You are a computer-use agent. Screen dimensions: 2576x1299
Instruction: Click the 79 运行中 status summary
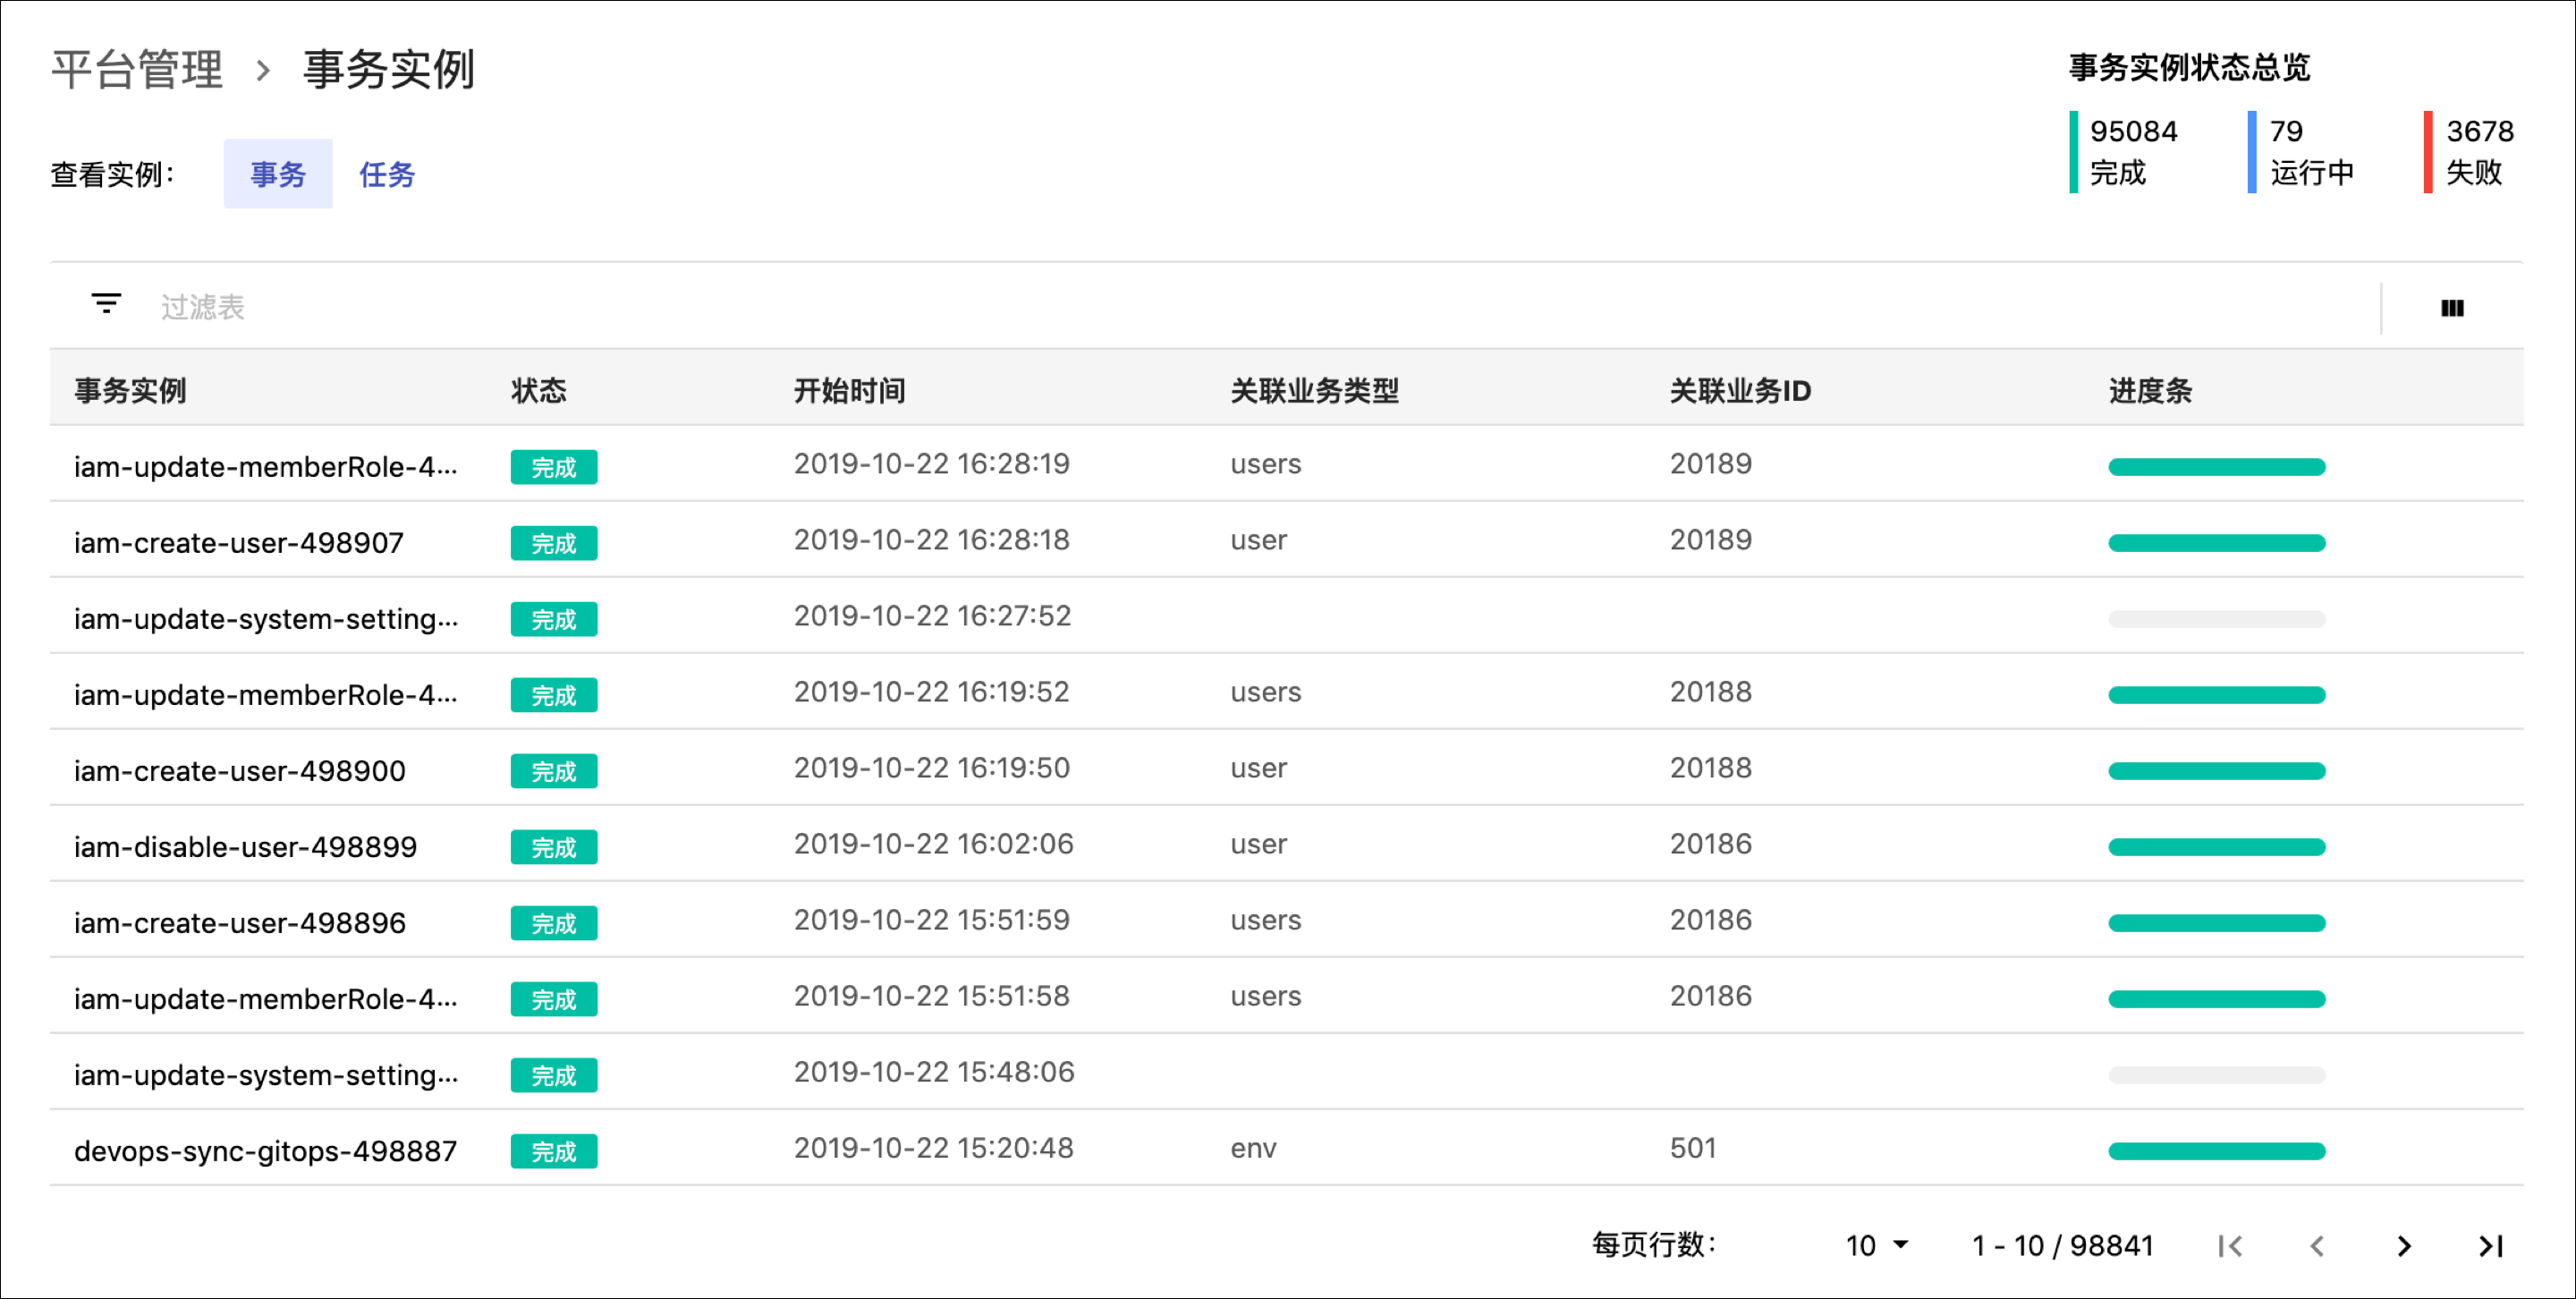[2302, 152]
